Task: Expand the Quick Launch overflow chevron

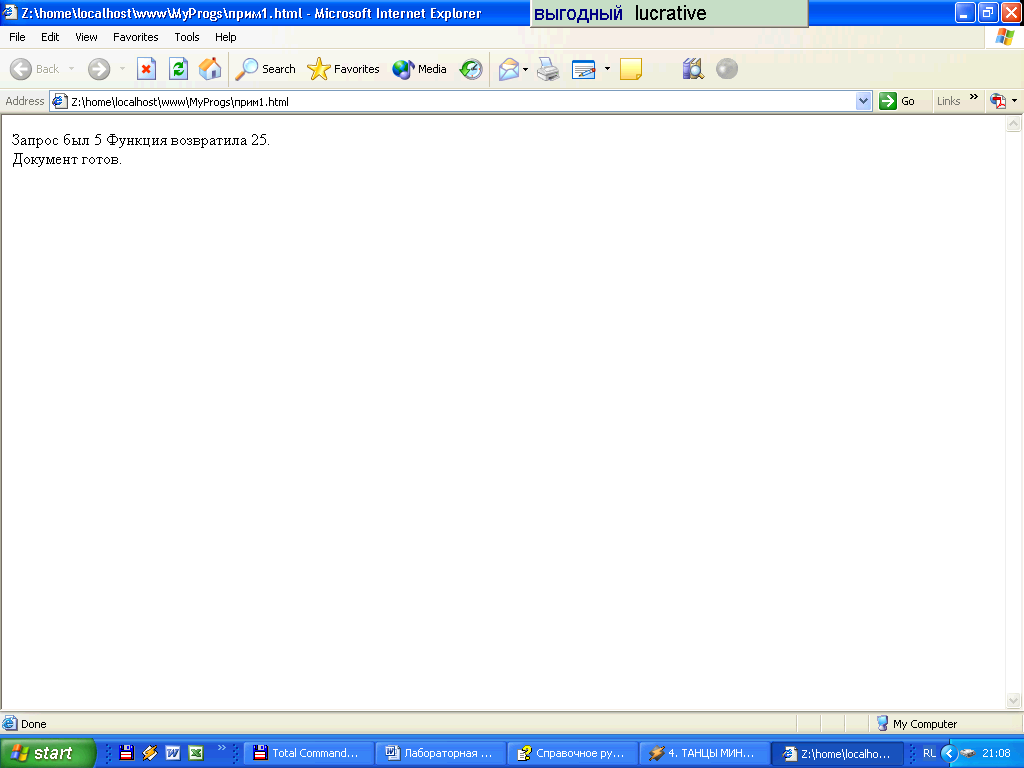Action: [x=221, y=748]
